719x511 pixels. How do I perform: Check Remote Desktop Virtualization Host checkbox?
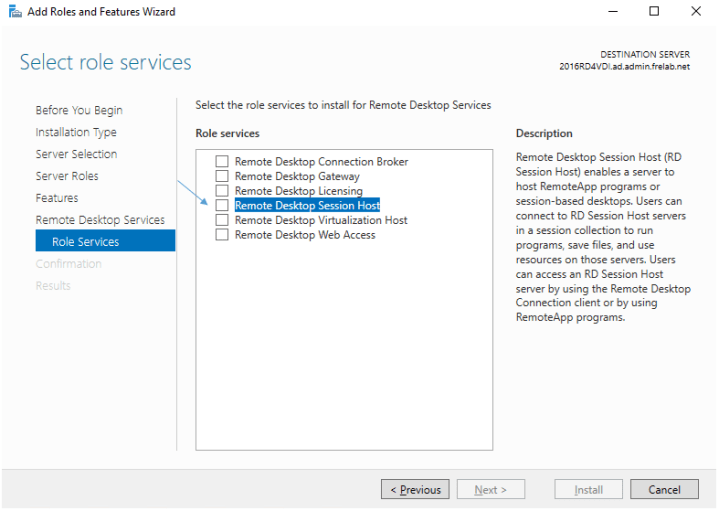click(222, 220)
